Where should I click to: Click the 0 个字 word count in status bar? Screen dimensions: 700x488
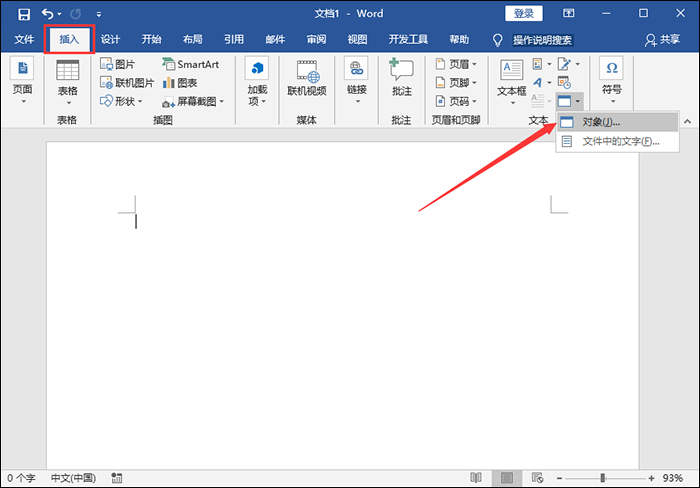coord(21,478)
